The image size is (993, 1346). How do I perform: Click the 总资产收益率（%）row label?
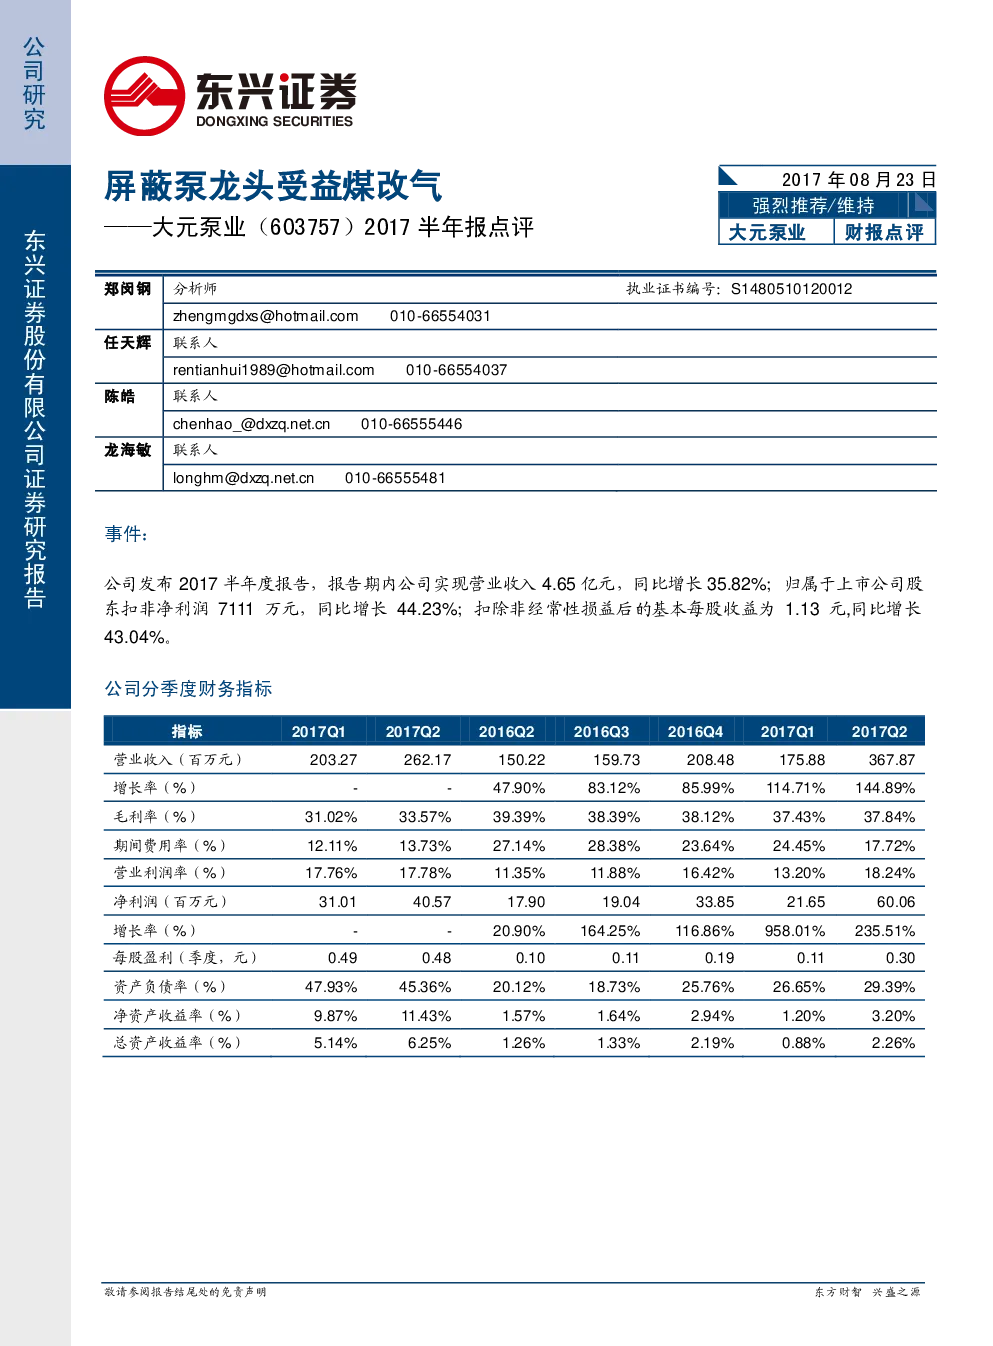pos(178,1043)
